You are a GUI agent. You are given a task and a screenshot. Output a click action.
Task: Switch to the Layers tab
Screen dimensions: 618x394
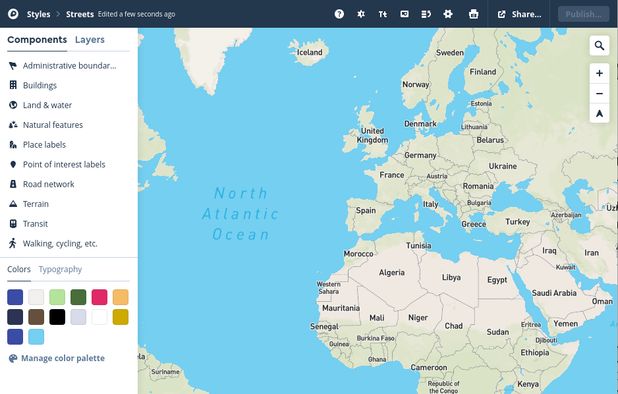coord(90,40)
